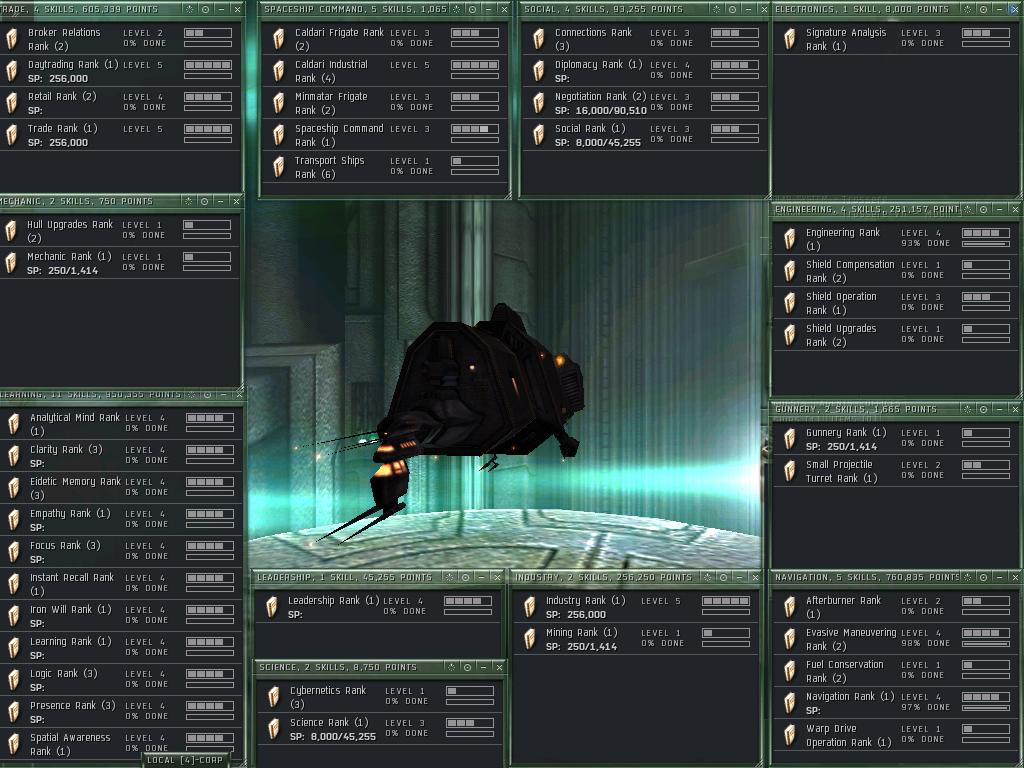Toggle the circle pin in Social window header
The width and height of the screenshot is (1024, 768).
coord(732,9)
